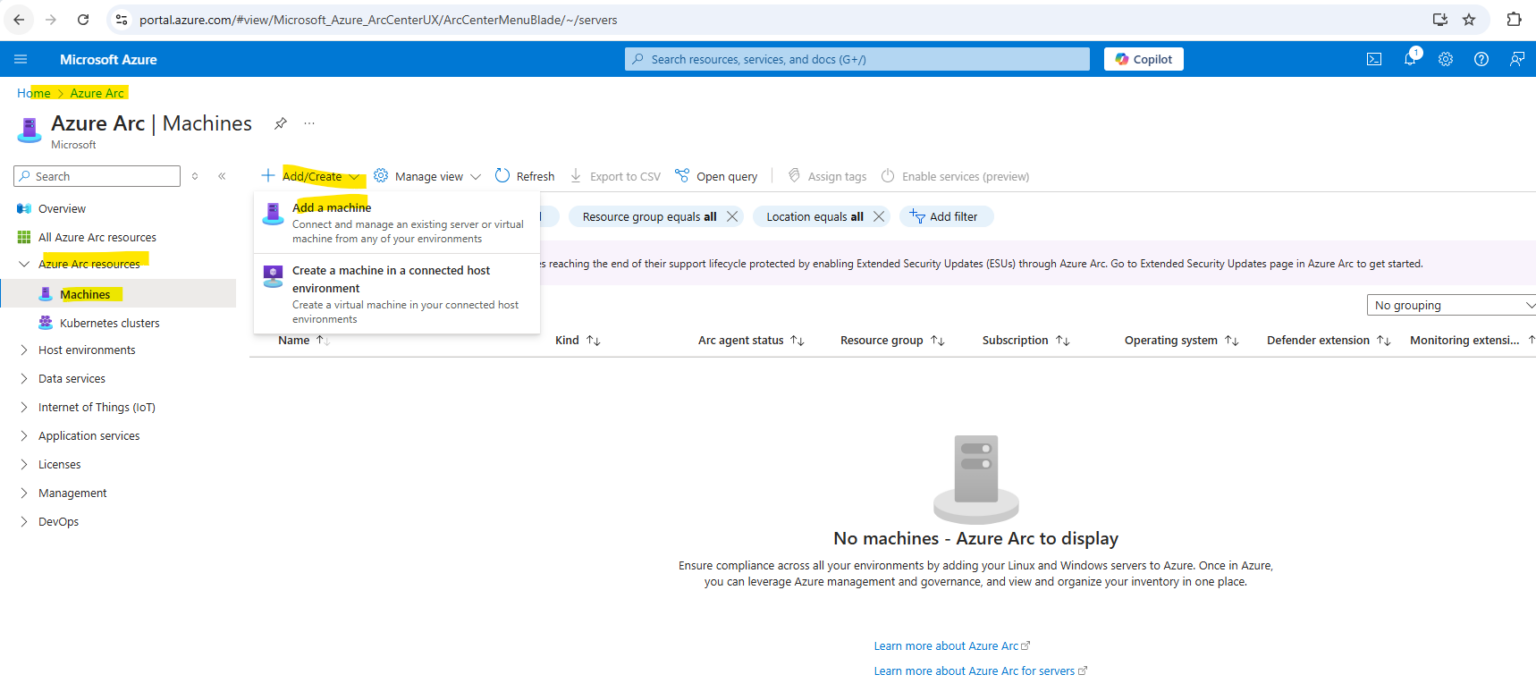Remove the Location equals all filter

coord(878,216)
